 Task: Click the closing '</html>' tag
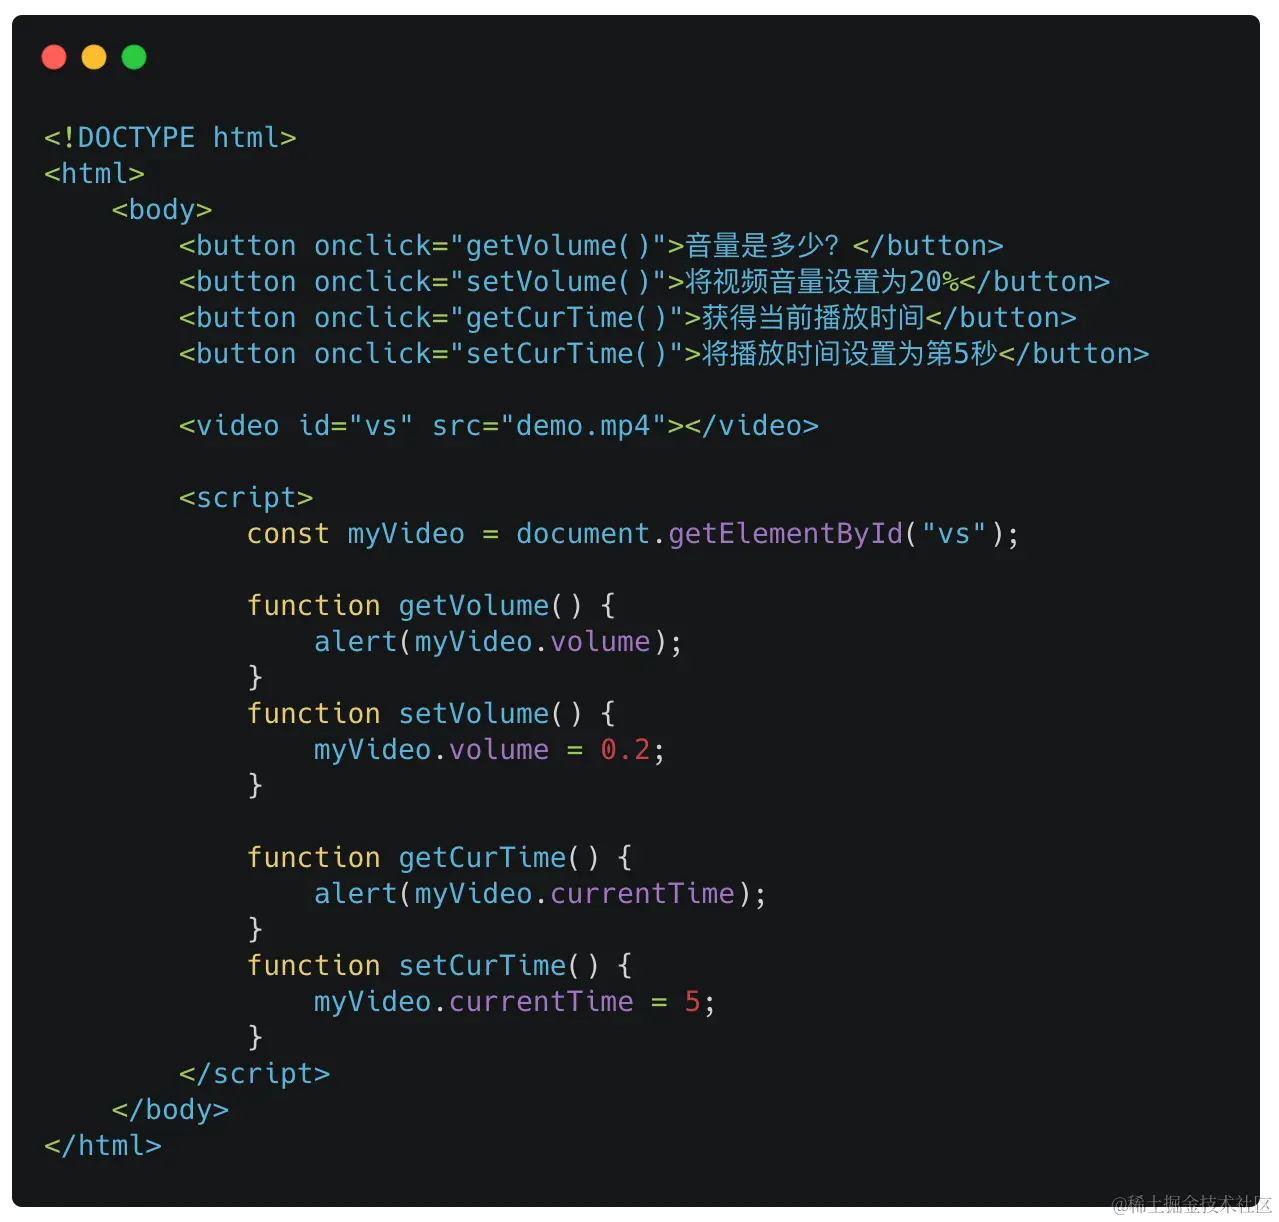pyautogui.click(x=103, y=1145)
